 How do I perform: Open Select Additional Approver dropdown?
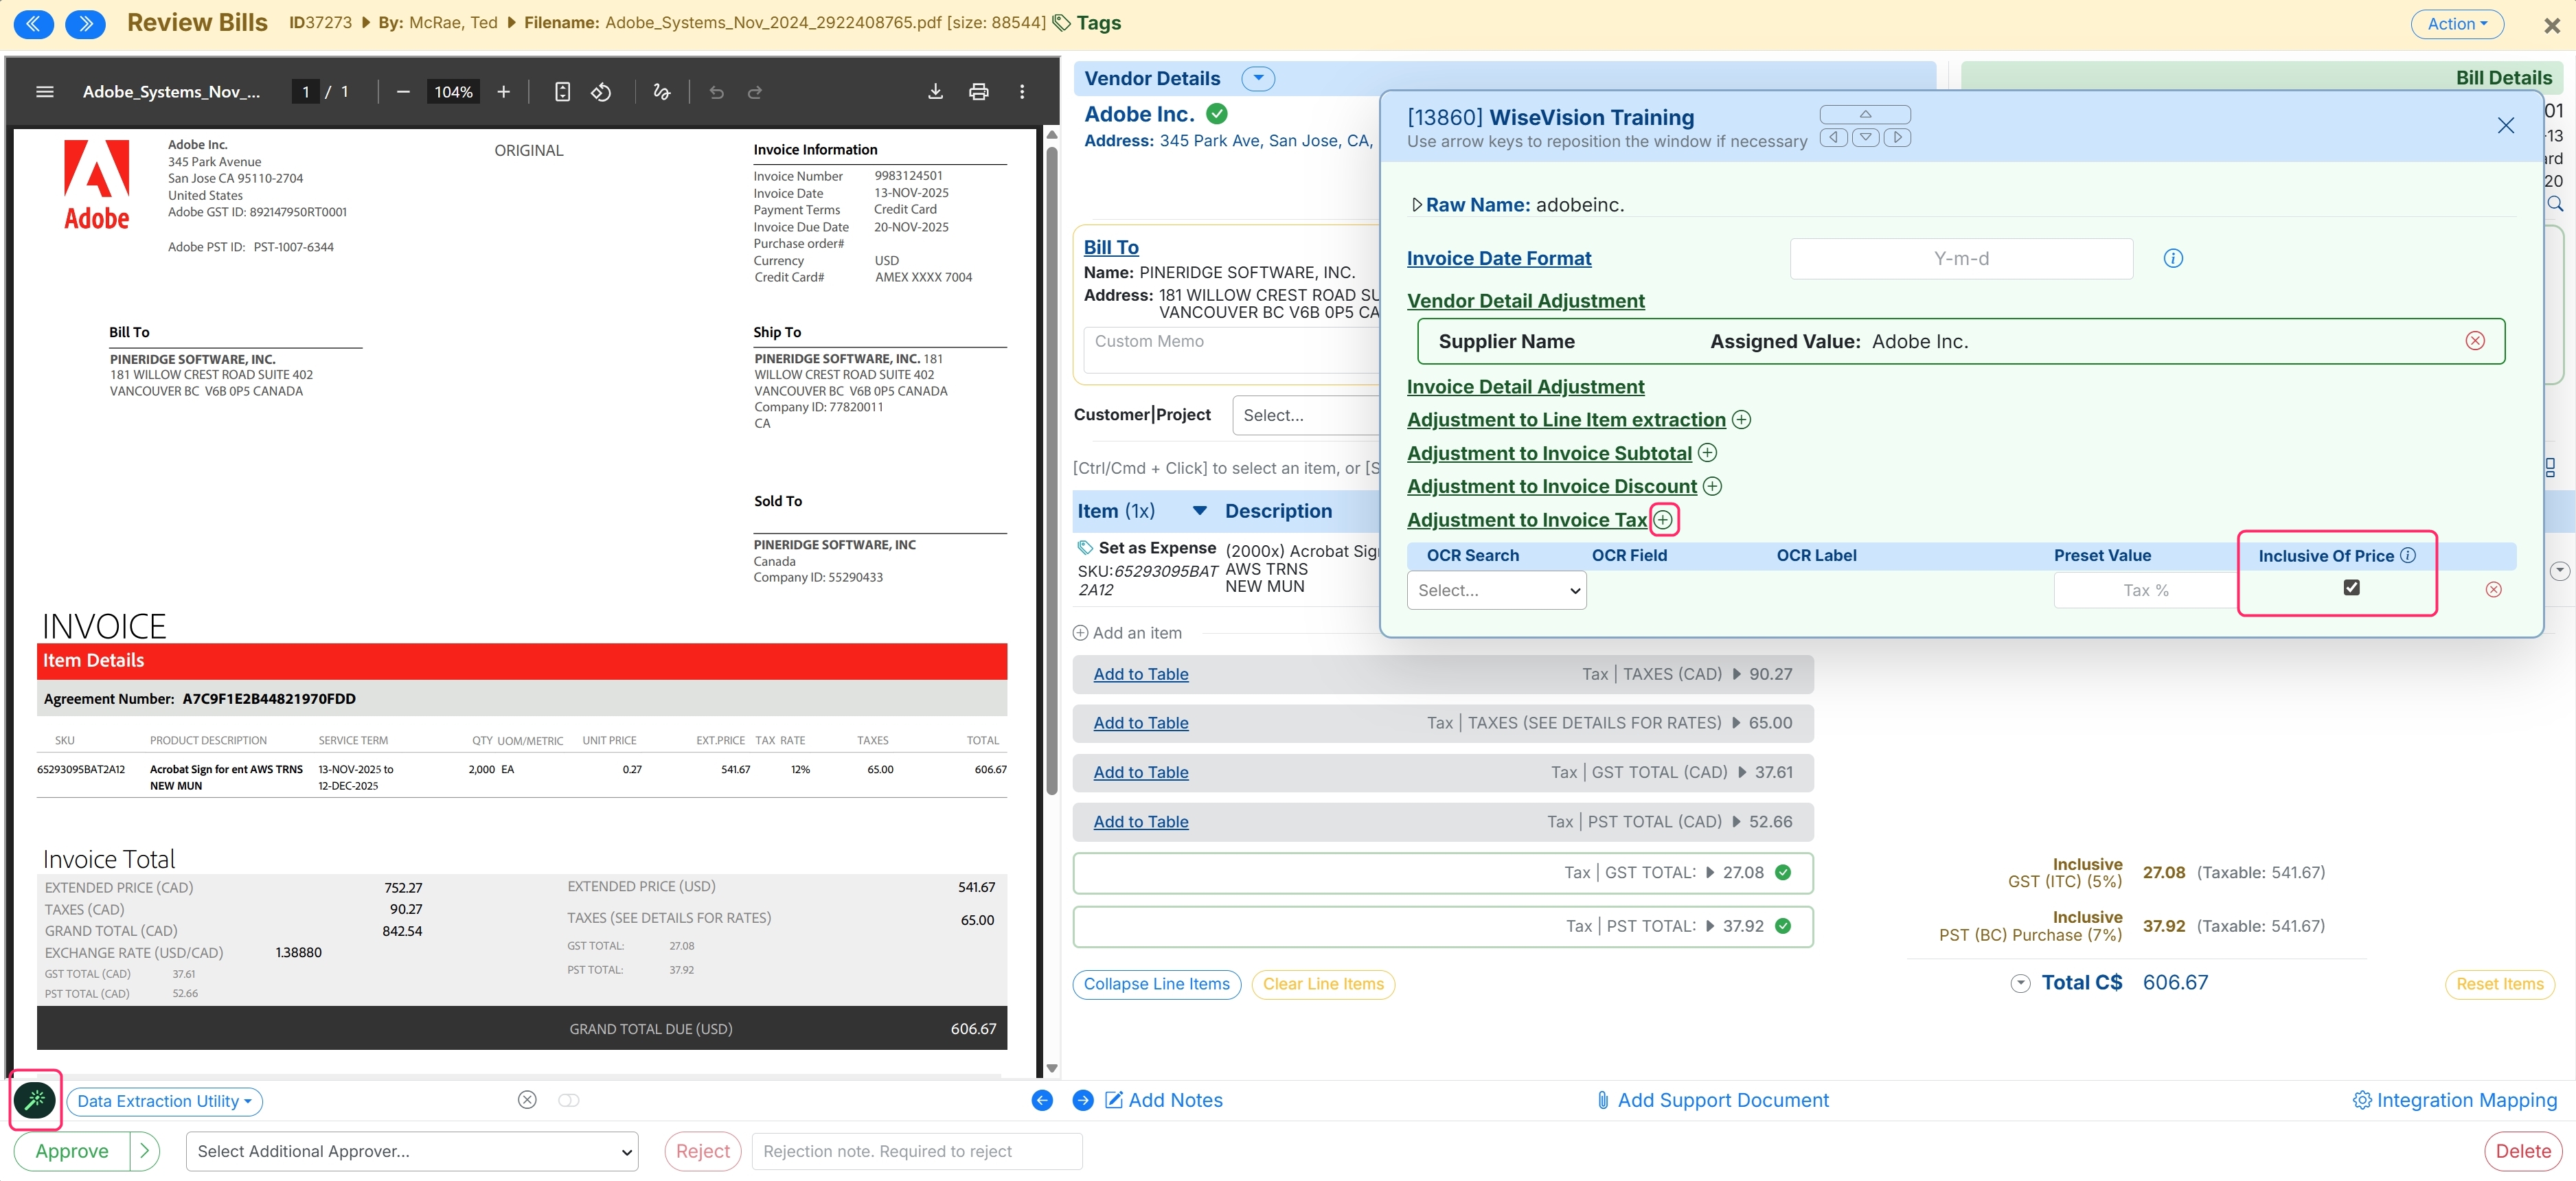pyautogui.click(x=412, y=1151)
